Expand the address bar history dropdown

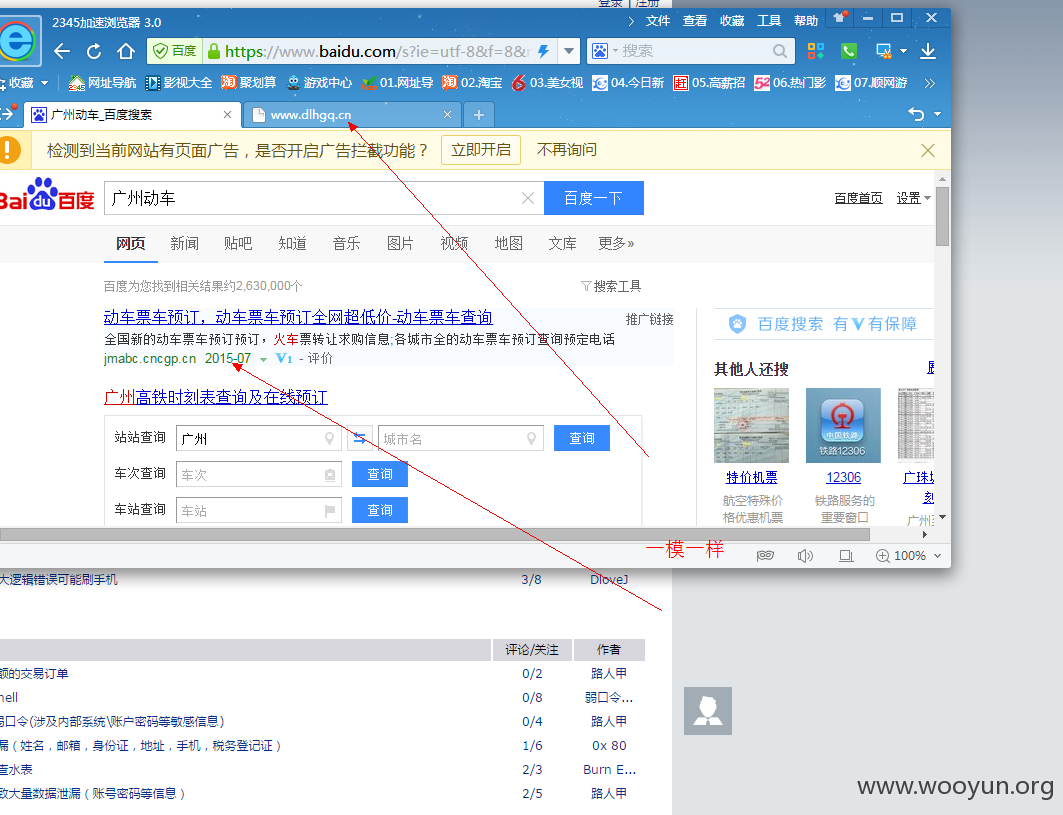pyautogui.click(x=569, y=51)
